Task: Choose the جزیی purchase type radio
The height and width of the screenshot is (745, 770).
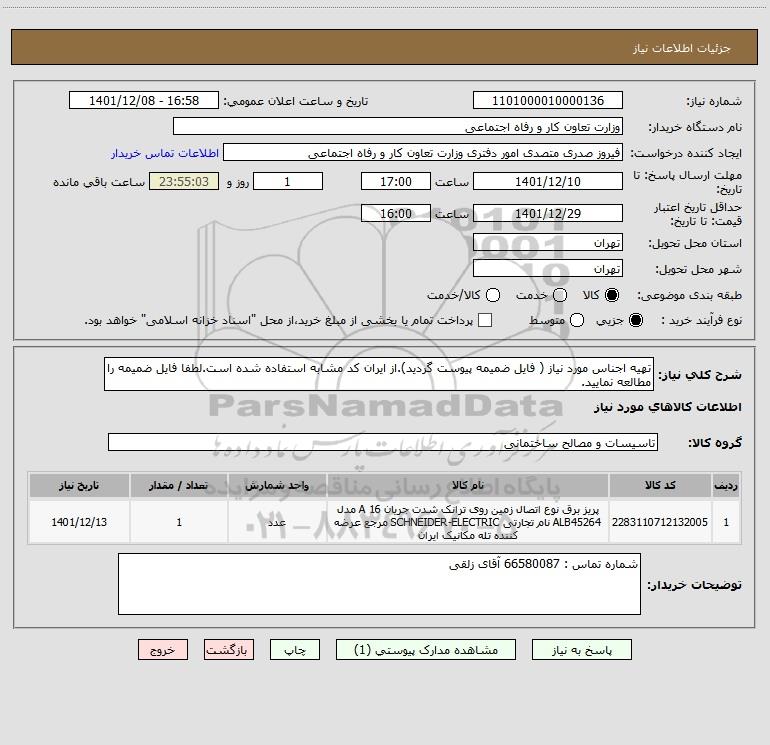Action: (x=636, y=320)
